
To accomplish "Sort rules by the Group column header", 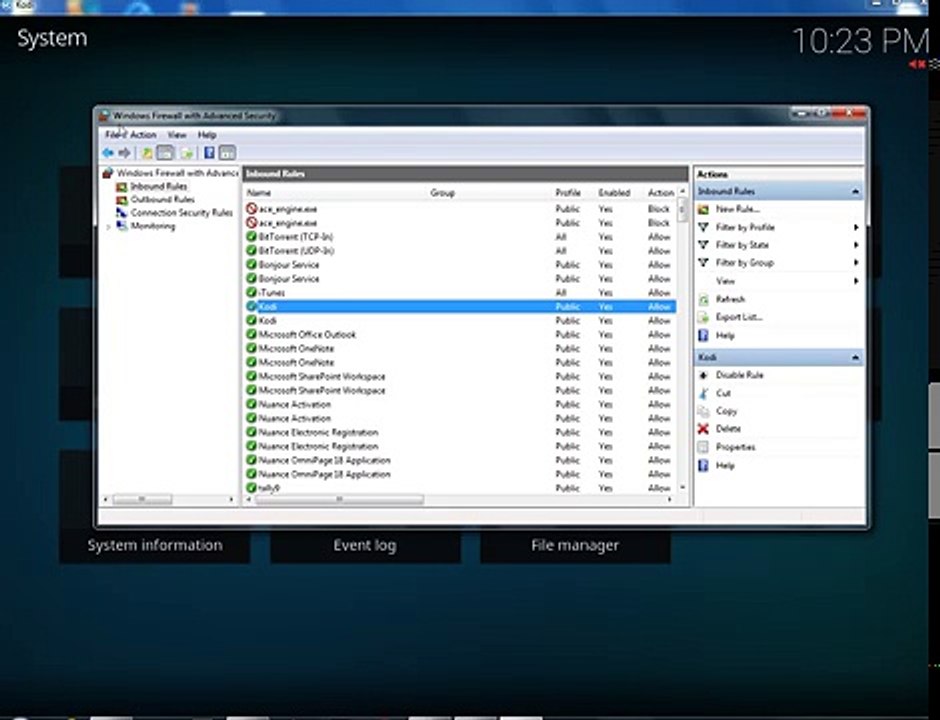I will click(442, 193).
